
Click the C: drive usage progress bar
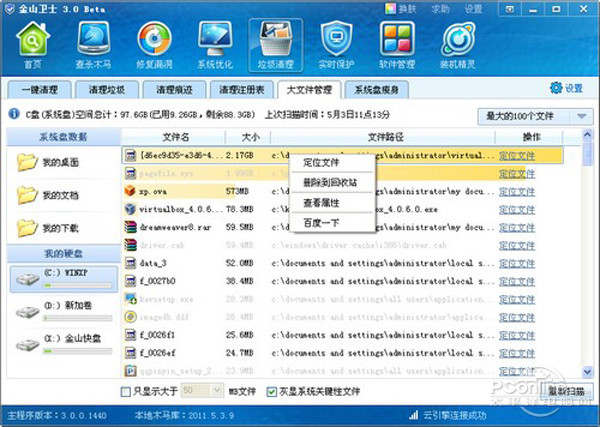(x=77, y=285)
